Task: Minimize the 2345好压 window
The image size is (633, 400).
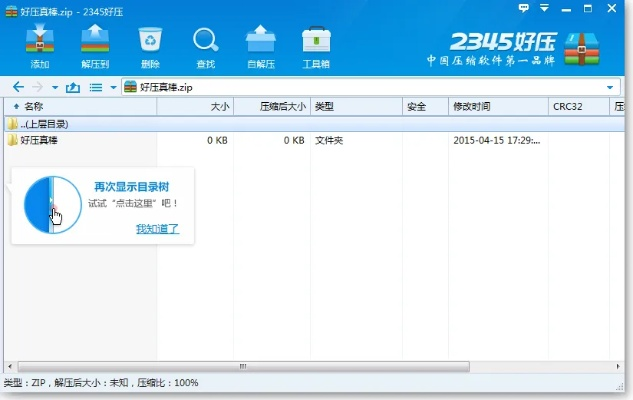Action: (566, 8)
